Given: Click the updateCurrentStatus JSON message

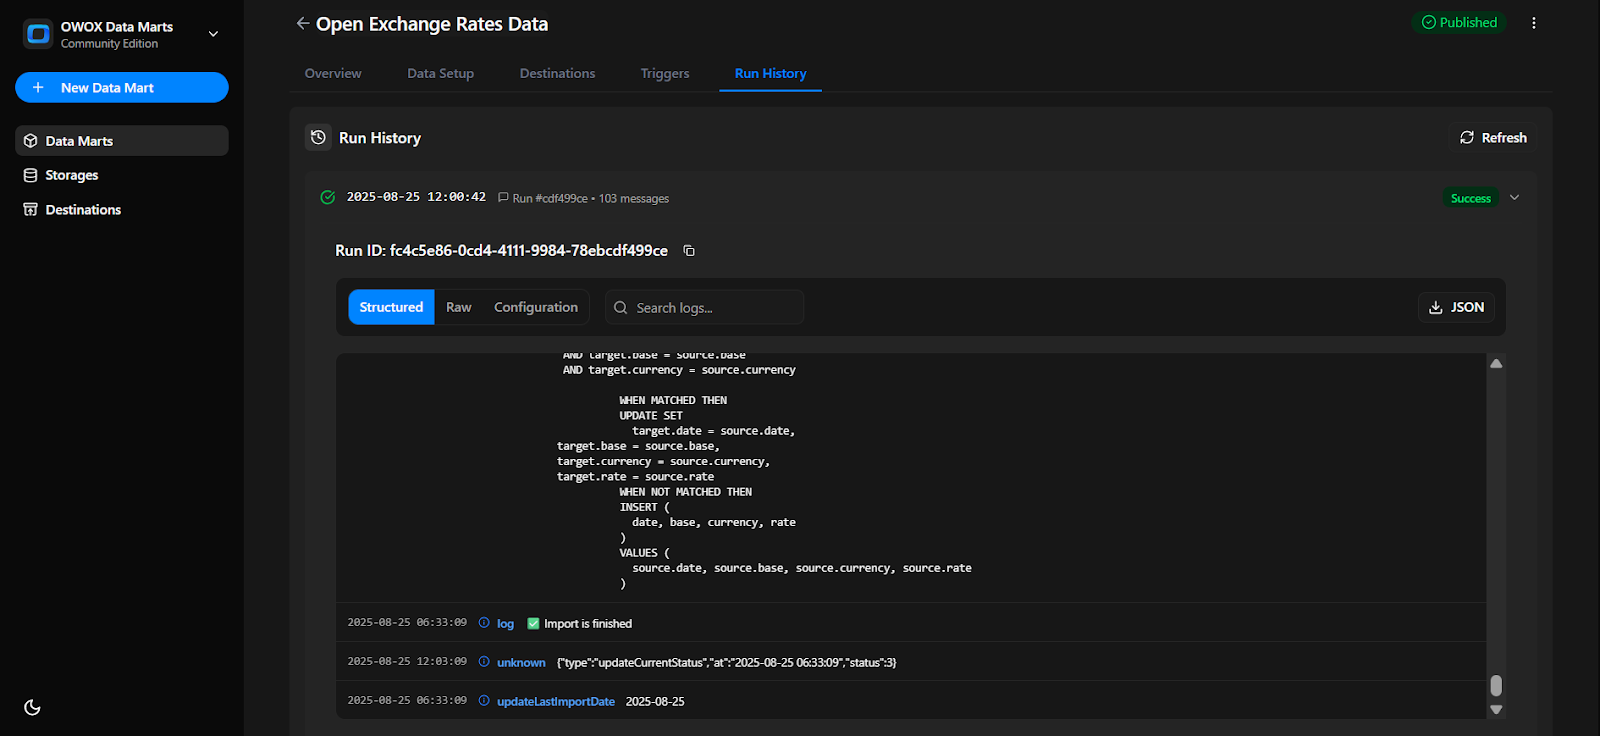Looking at the screenshot, I should (726, 662).
